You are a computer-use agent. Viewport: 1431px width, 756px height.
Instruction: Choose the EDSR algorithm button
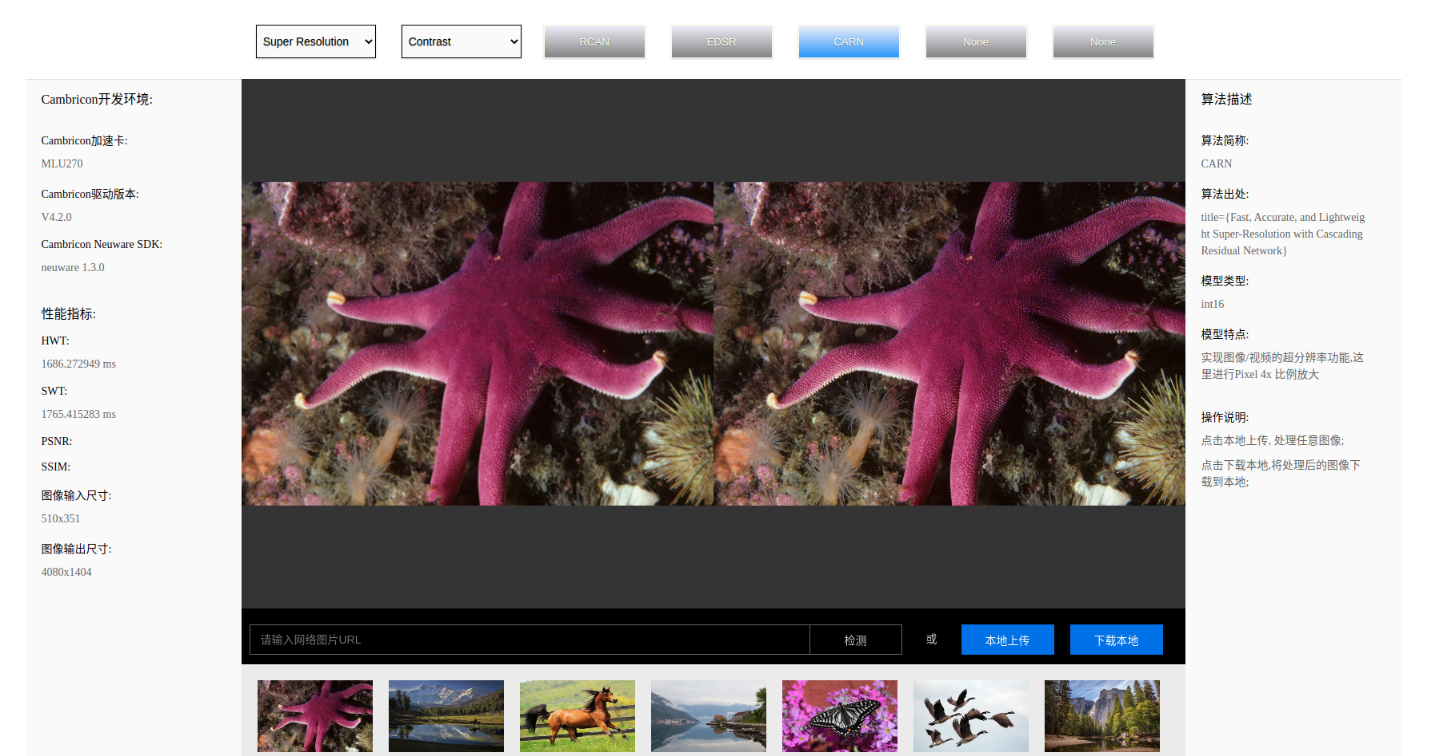point(721,42)
